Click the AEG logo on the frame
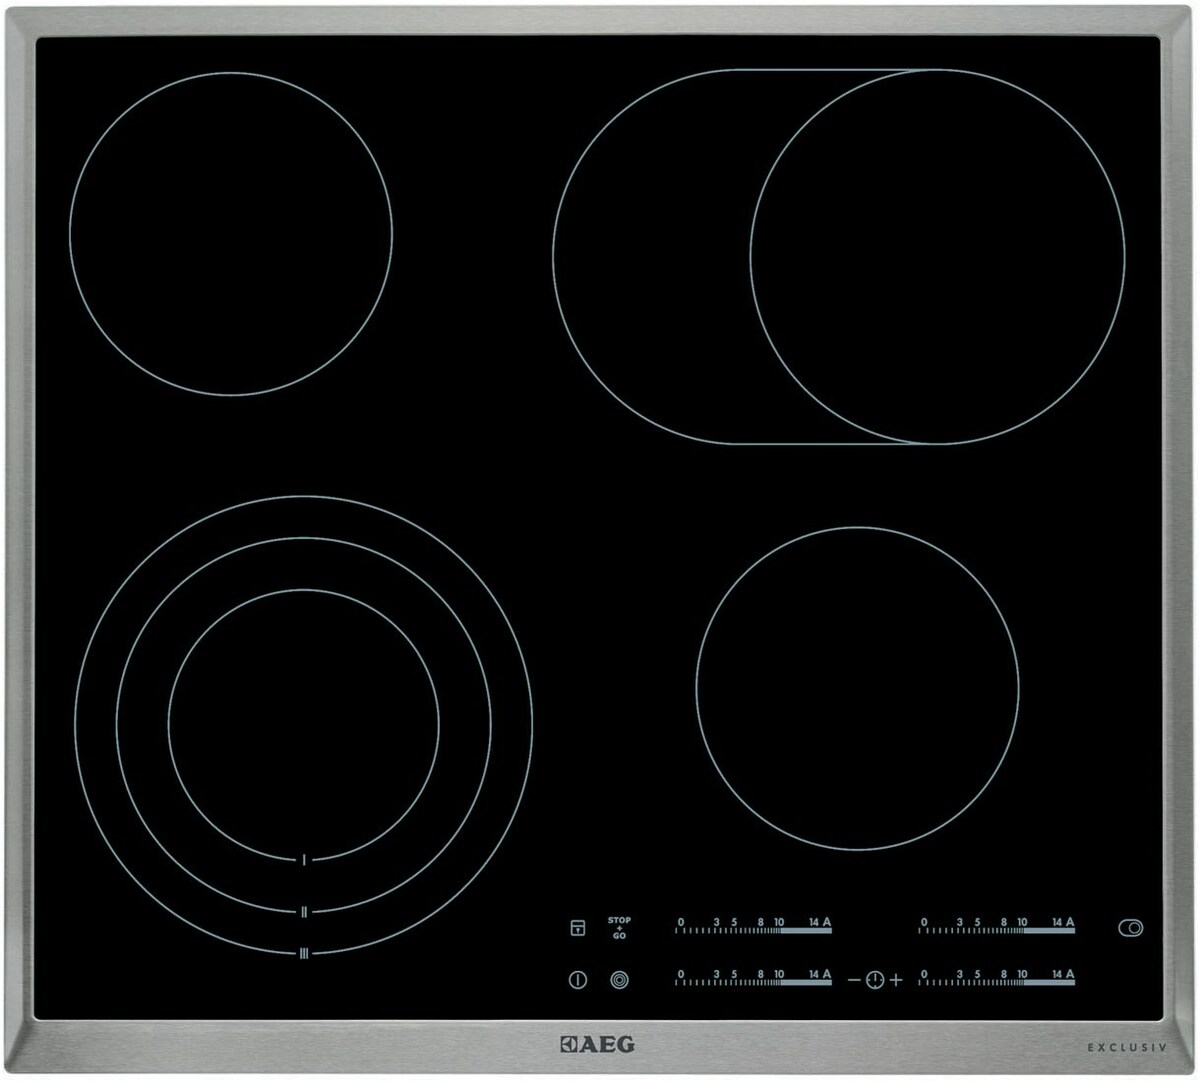 [596, 1045]
